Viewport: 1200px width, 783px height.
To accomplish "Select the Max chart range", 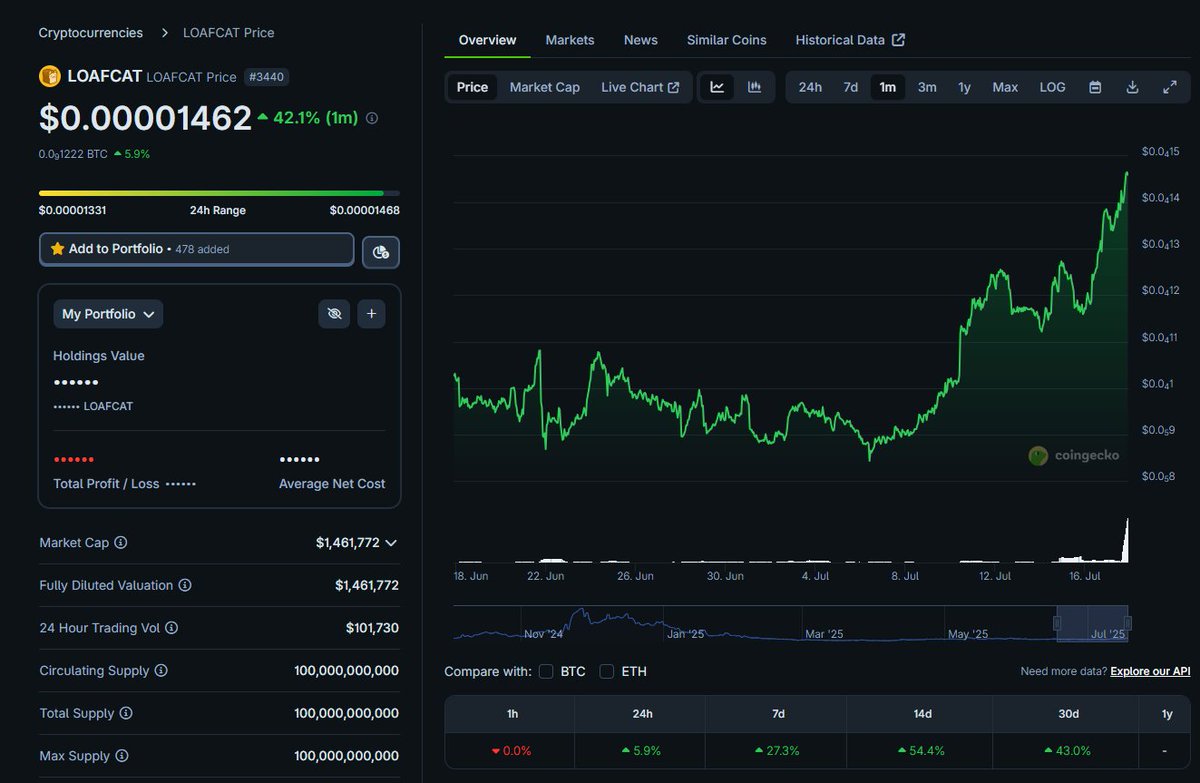I will (x=1005, y=87).
